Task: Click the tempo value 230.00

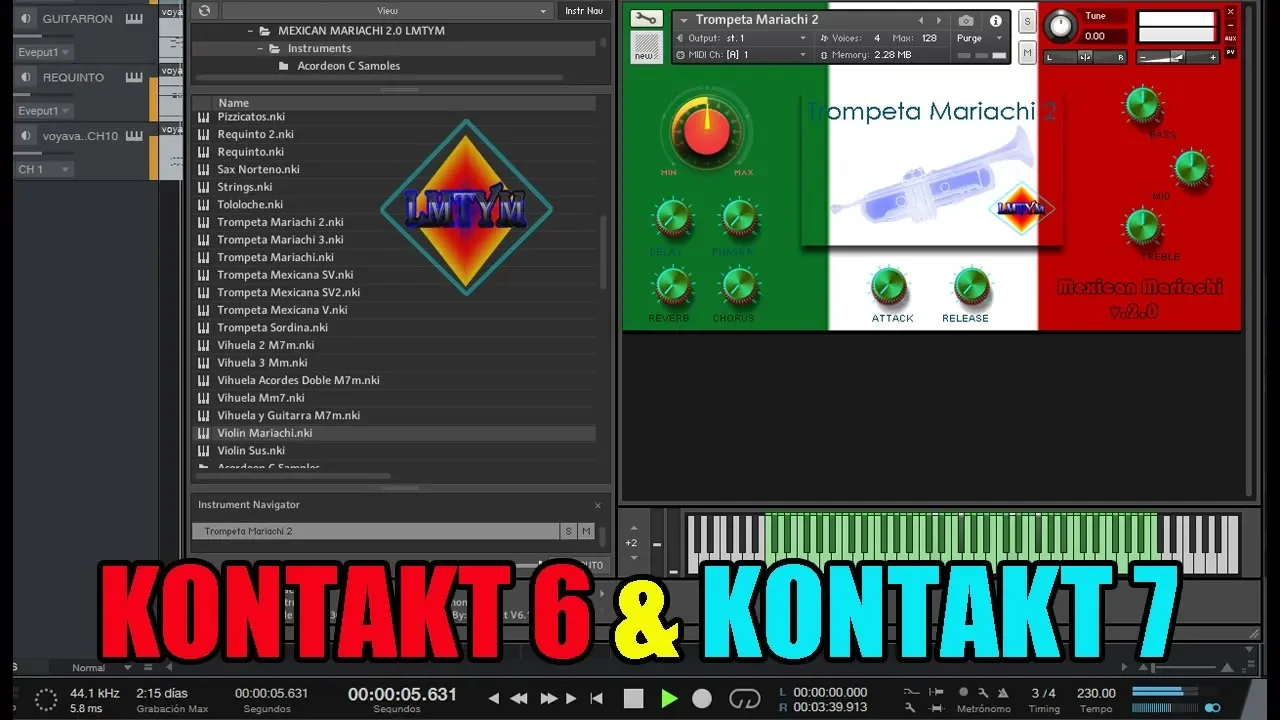Action: pos(1096,693)
